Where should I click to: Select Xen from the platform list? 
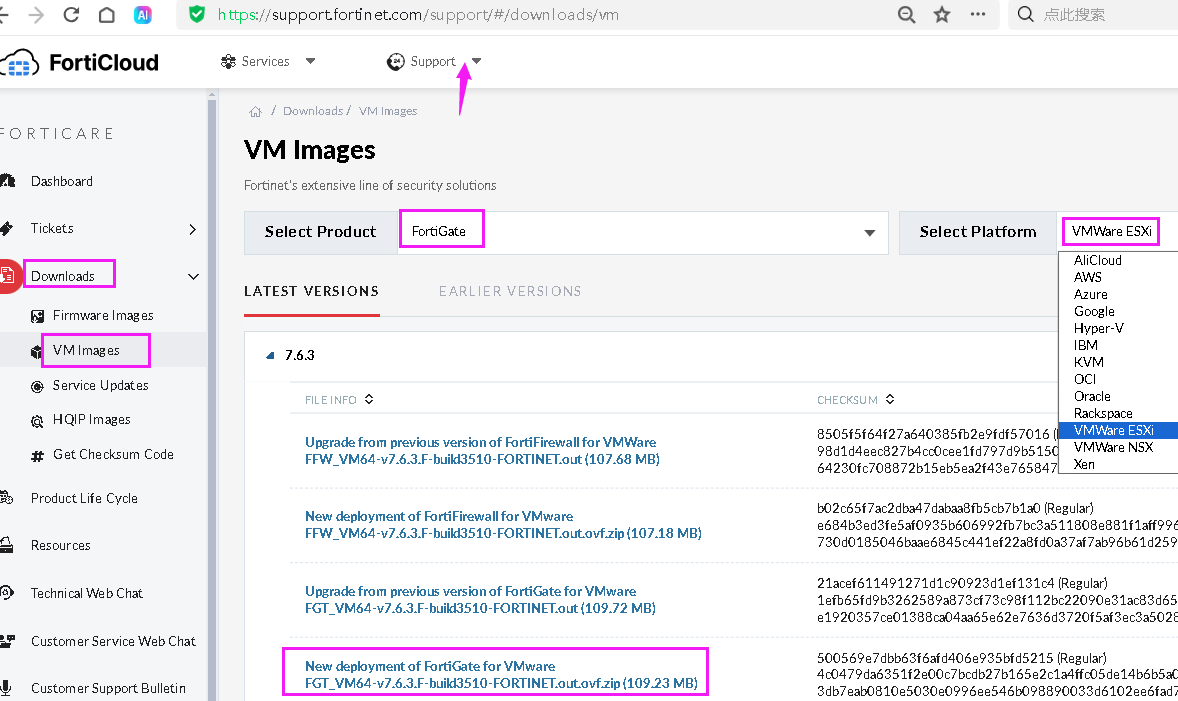coord(1118,464)
